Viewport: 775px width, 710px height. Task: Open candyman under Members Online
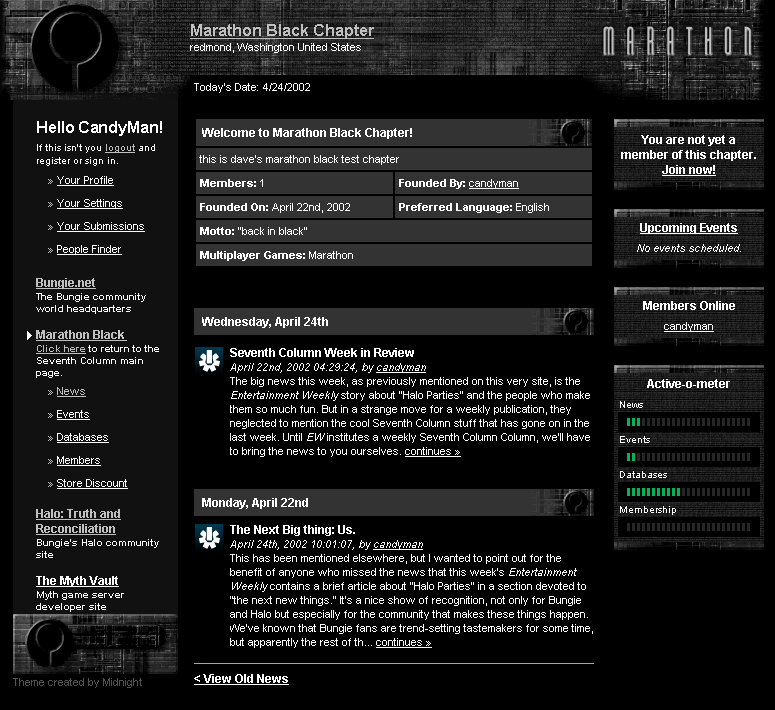(688, 326)
